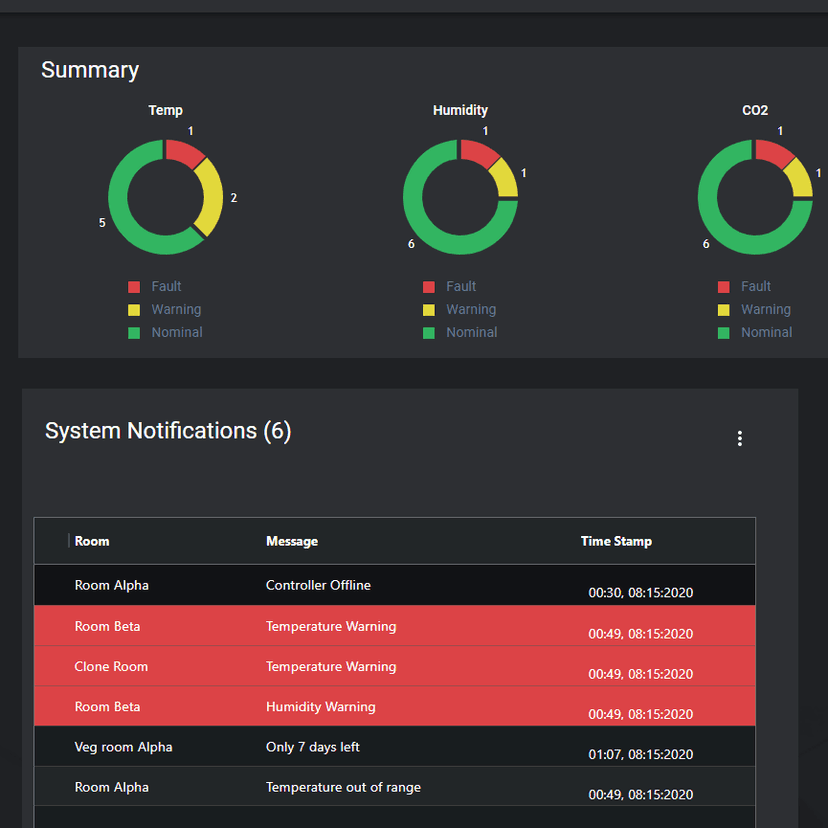Sort table by Message column header

292,541
